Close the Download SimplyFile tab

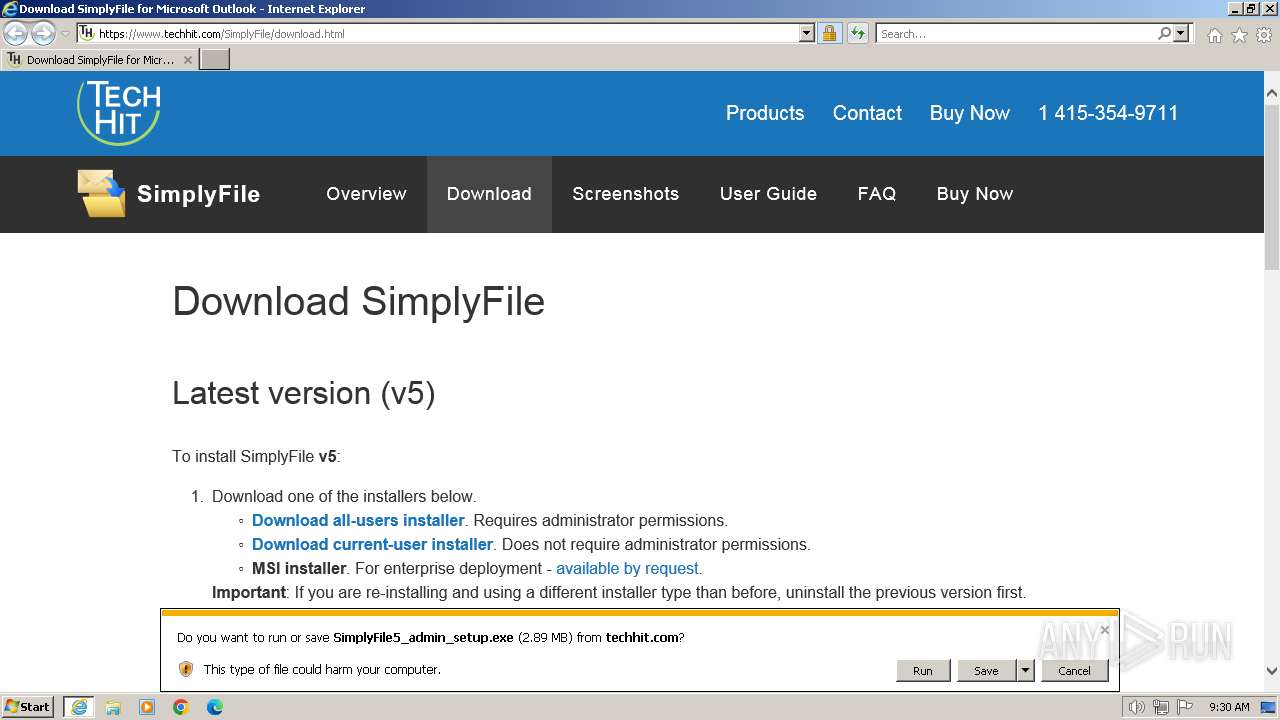point(187,60)
